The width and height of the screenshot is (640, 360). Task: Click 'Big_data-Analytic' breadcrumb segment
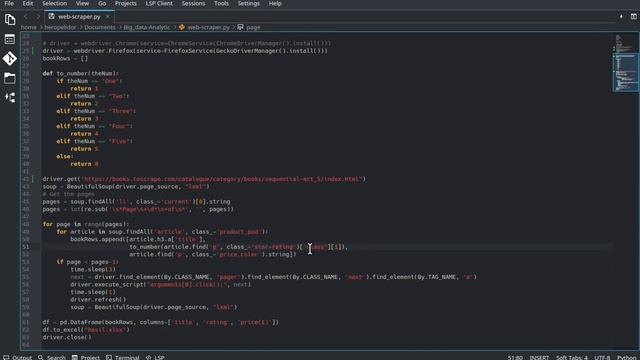147,27
